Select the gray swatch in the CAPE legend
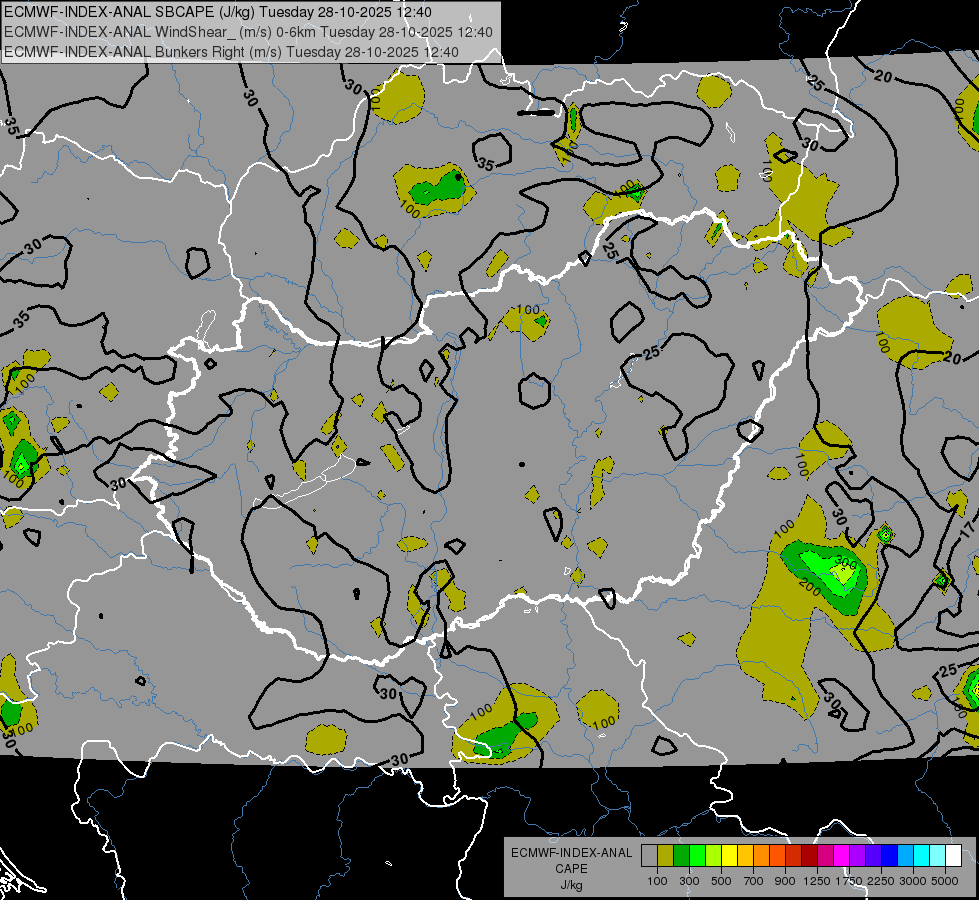Image resolution: width=979 pixels, height=900 pixels. [x=649, y=856]
